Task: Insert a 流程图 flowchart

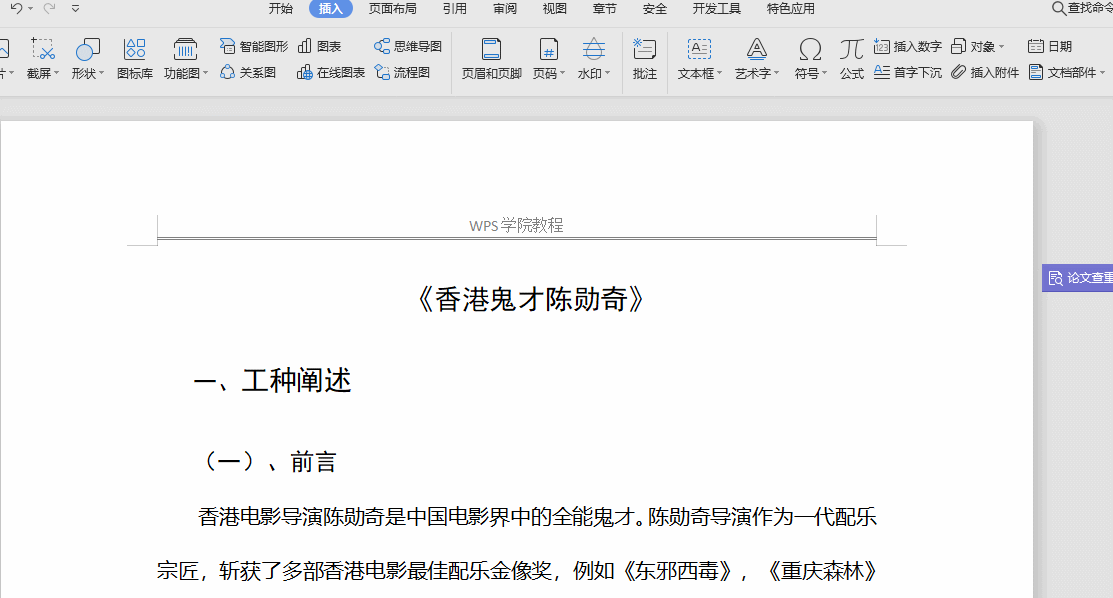Action: click(x=403, y=72)
